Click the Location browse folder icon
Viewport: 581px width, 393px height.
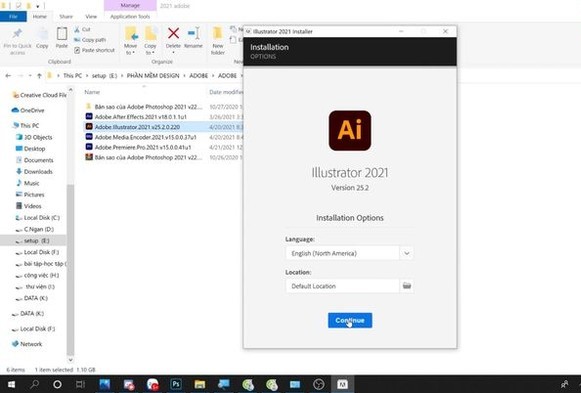pyautogui.click(x=406, y=286)
